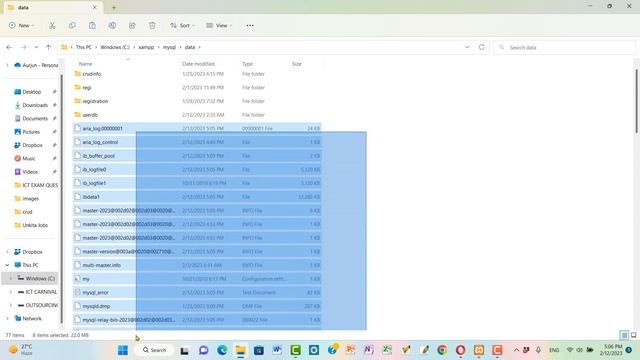Collapse the This PC tree node
The height and width of the screenshot is (360, 640).
tap(7, 265)
